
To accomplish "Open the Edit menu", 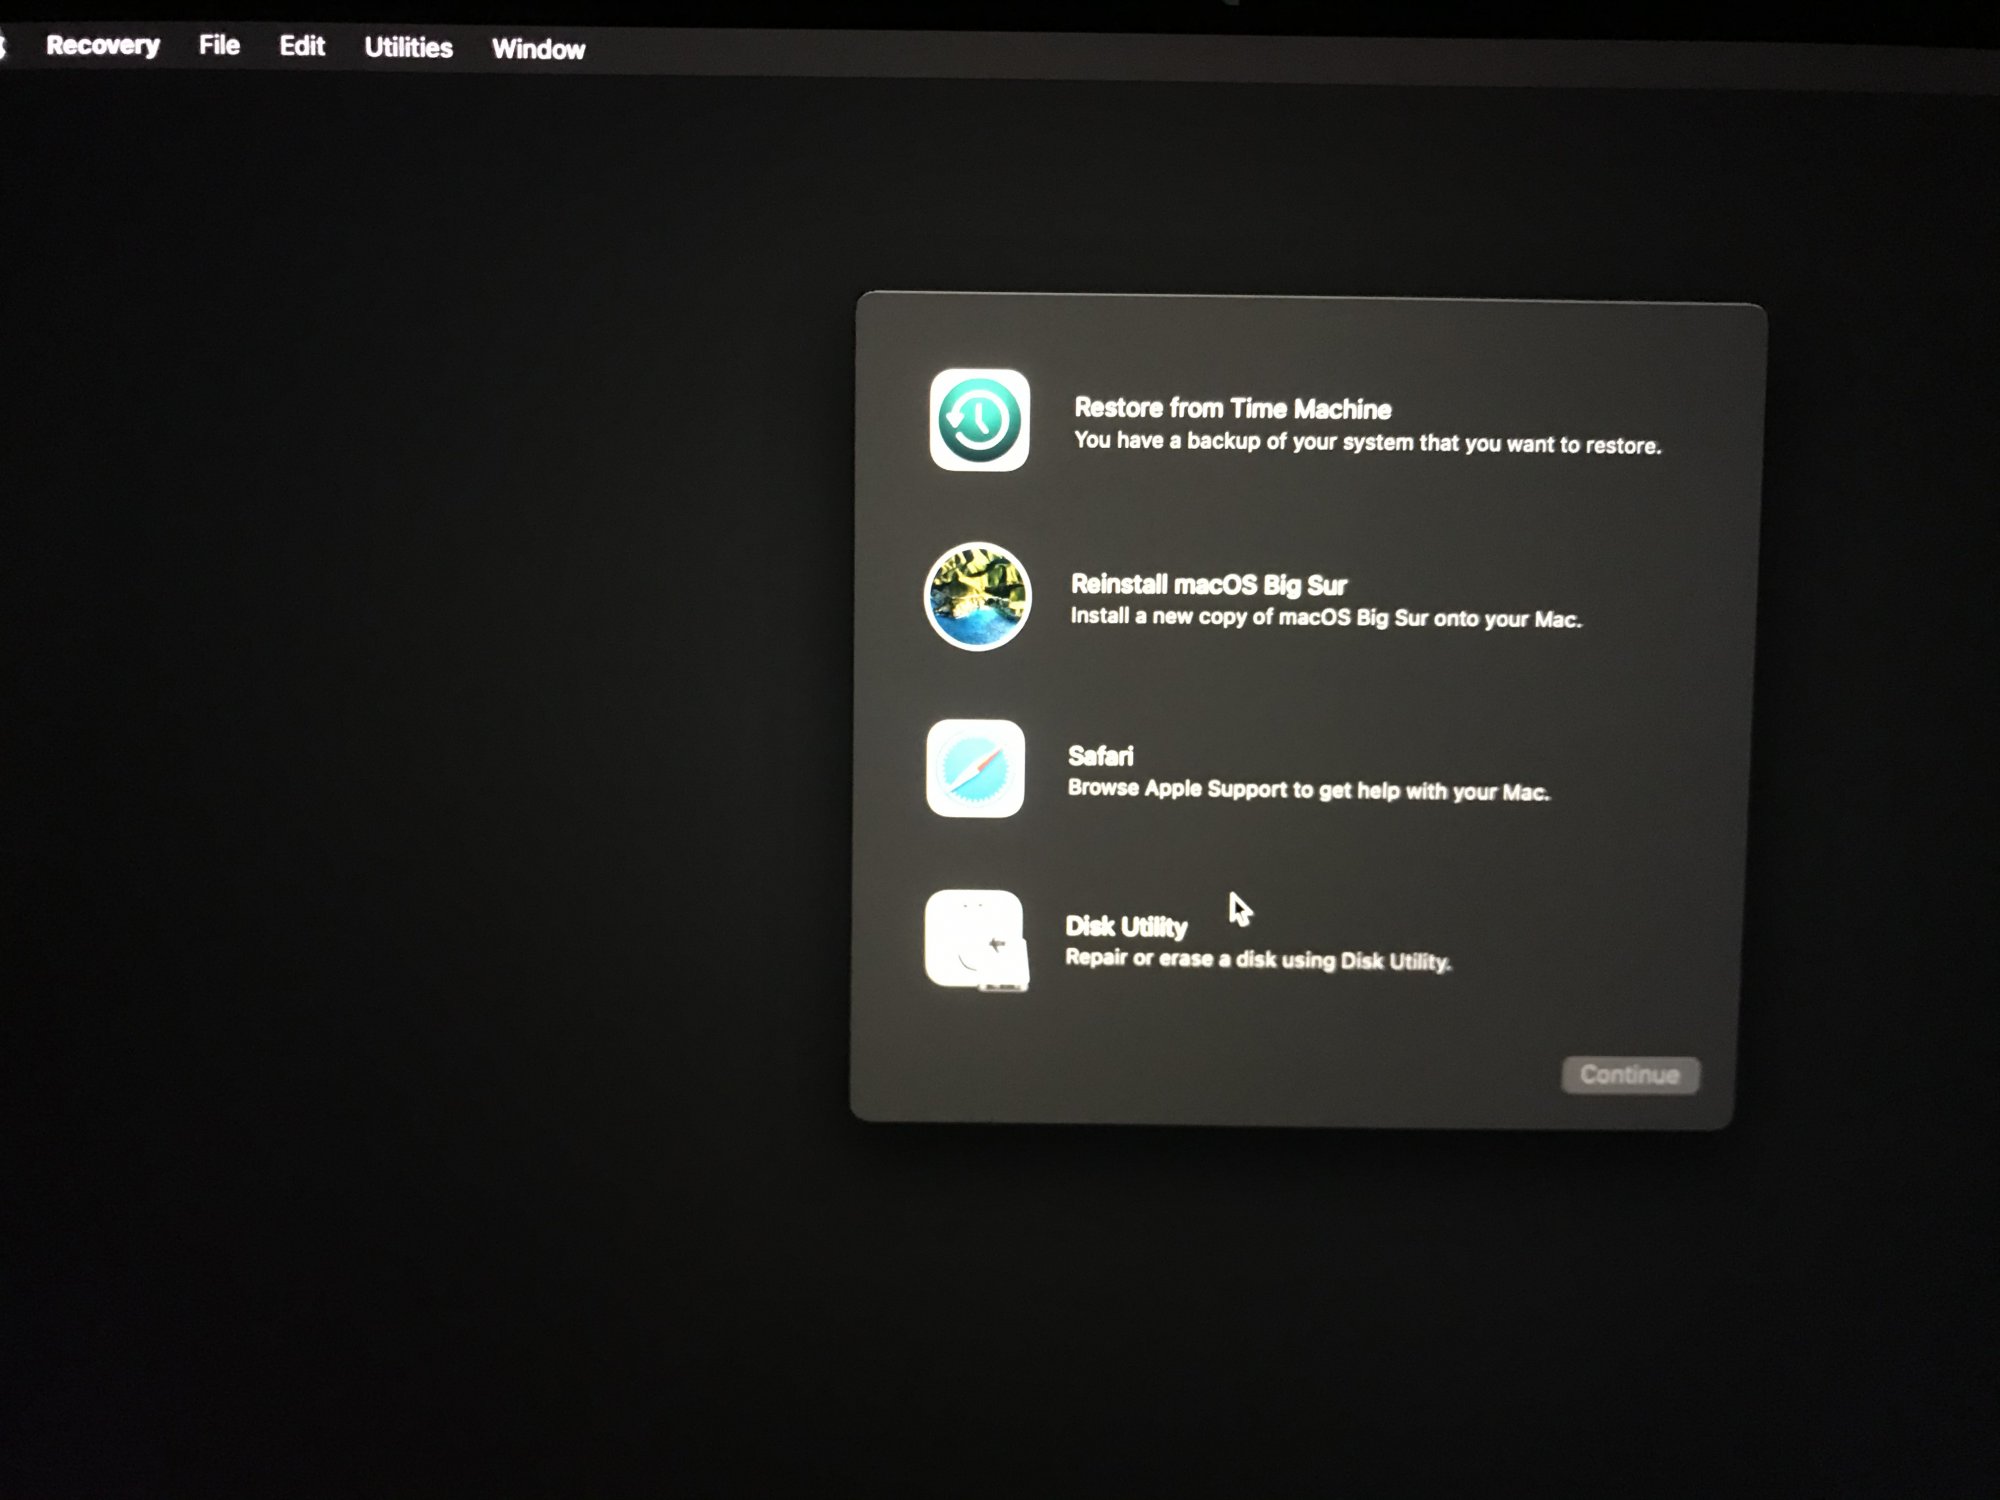I will 302,47.
